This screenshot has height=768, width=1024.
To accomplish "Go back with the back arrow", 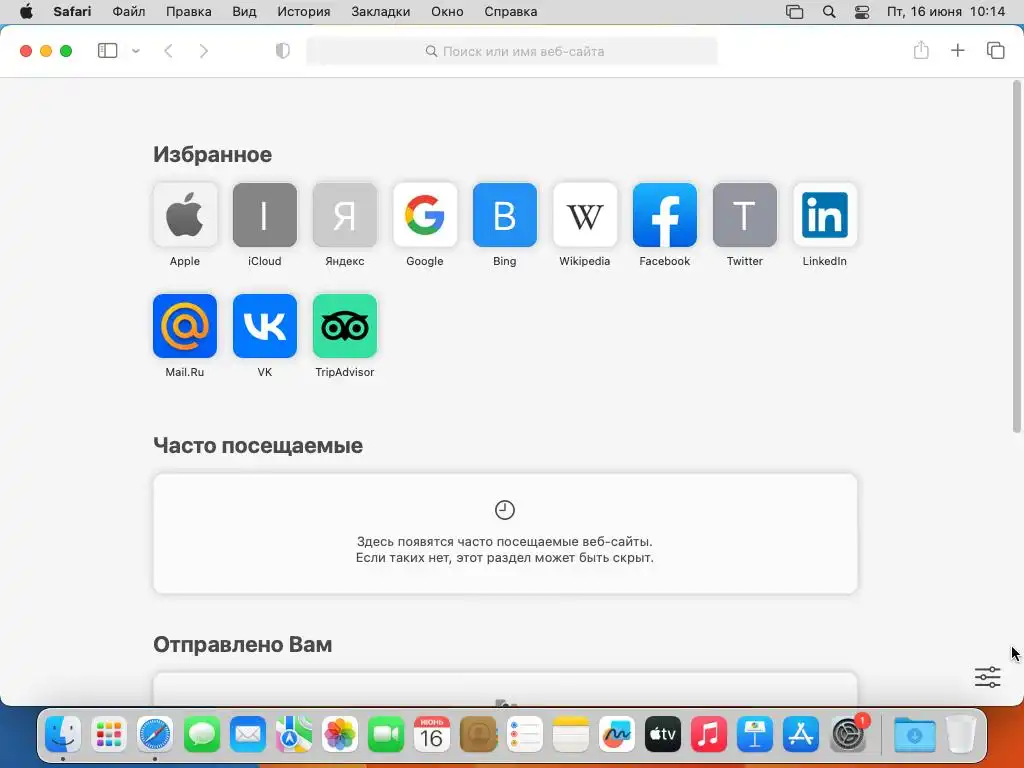I will click(168, 51).
